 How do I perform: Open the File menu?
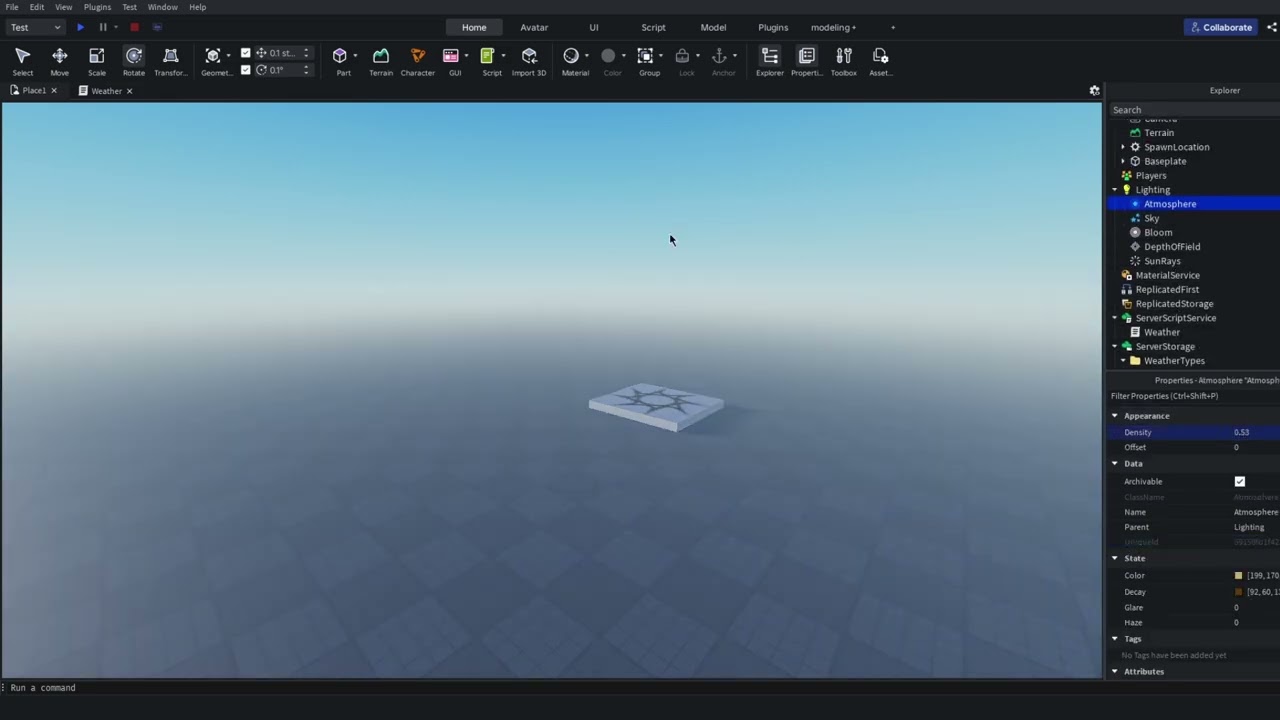[x=12, y=7]
